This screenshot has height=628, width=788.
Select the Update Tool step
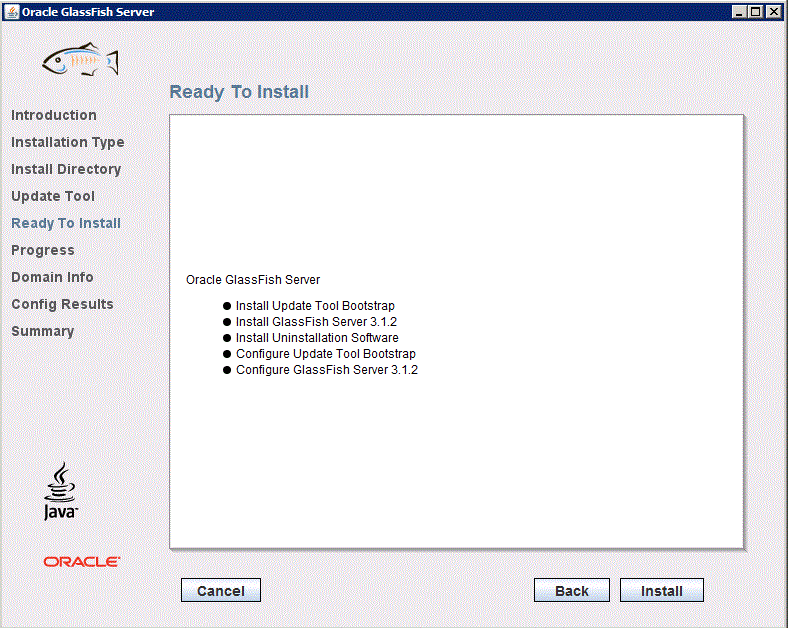(53, 196)
